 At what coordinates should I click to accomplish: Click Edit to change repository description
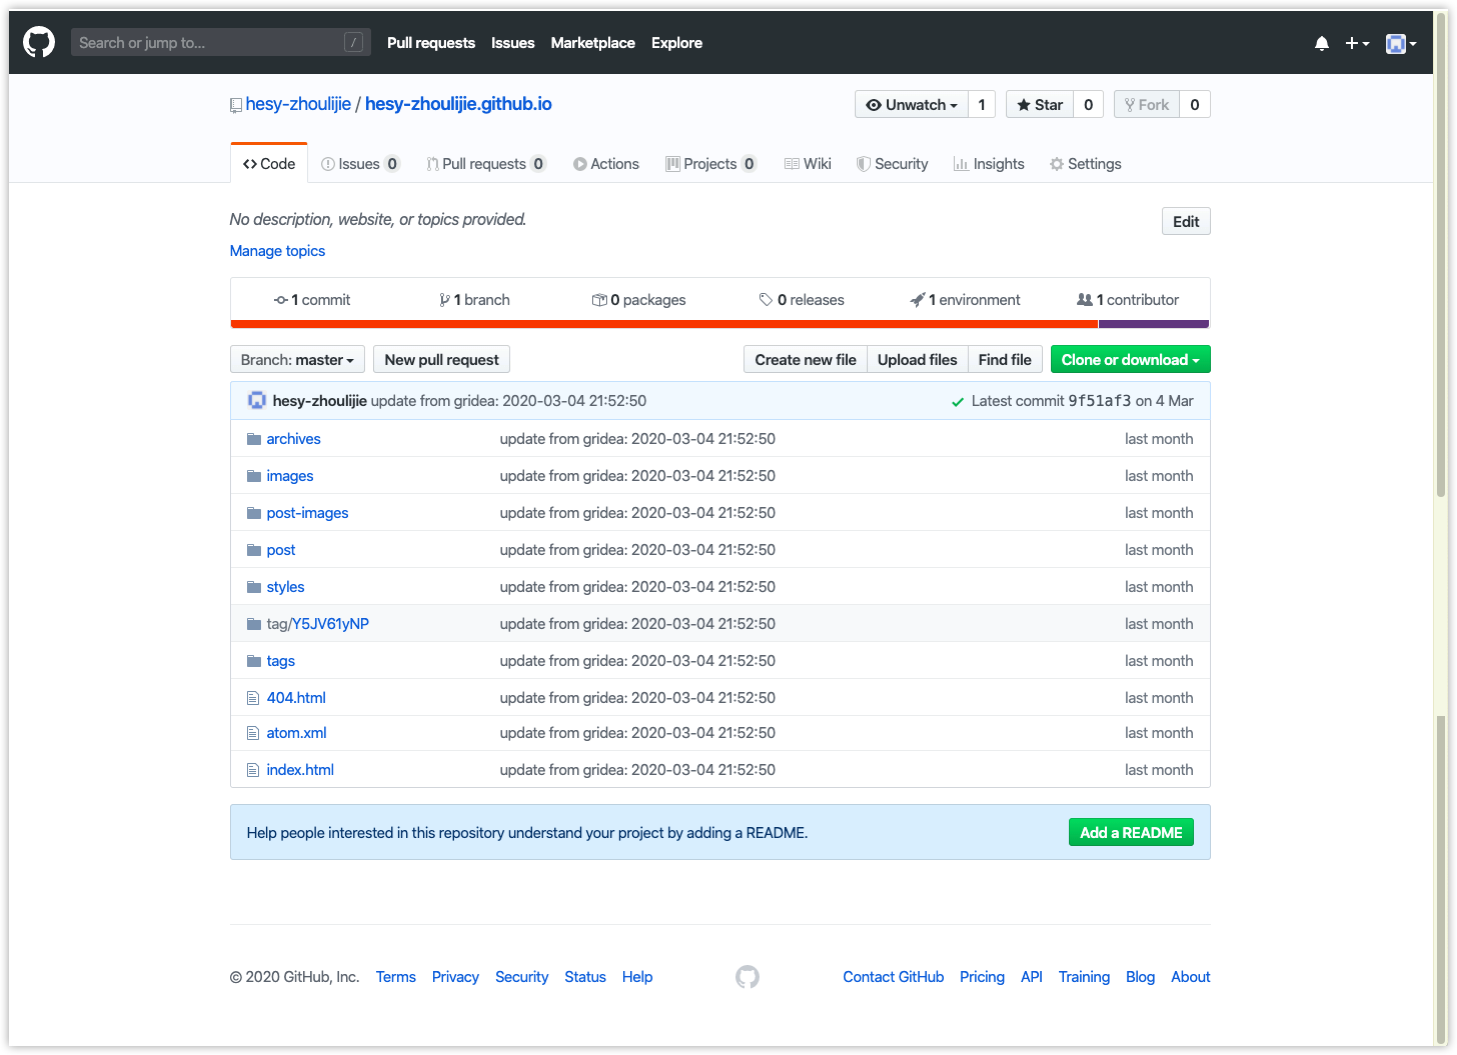1186,222
